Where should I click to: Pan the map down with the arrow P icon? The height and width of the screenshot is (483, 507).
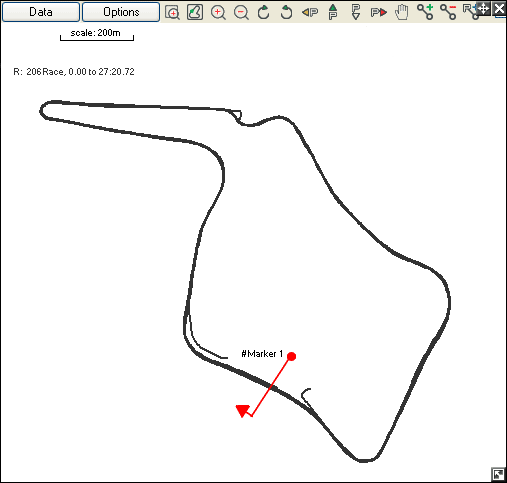pyautogui.click(x=356, y=12)
